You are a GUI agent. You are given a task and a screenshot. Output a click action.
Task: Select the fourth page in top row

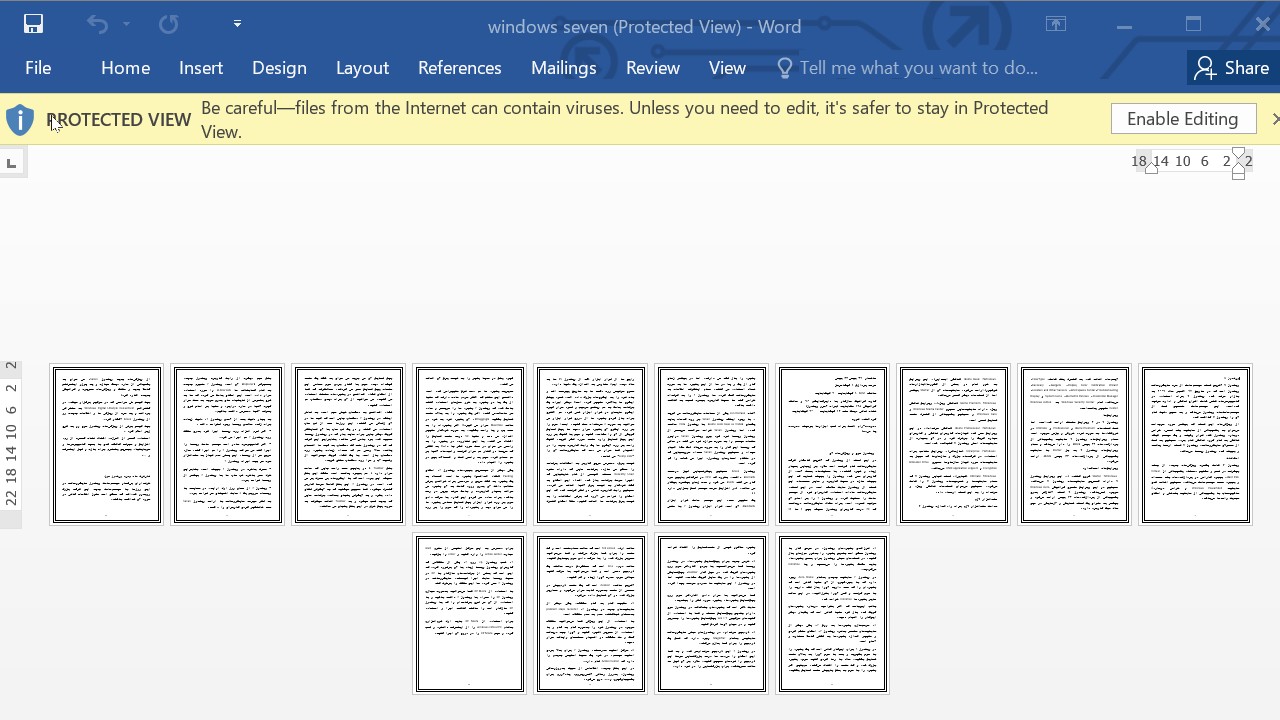point(470,445)
